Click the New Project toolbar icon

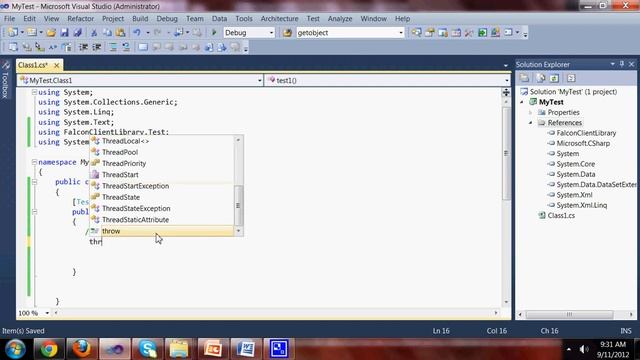pos(13,33)
